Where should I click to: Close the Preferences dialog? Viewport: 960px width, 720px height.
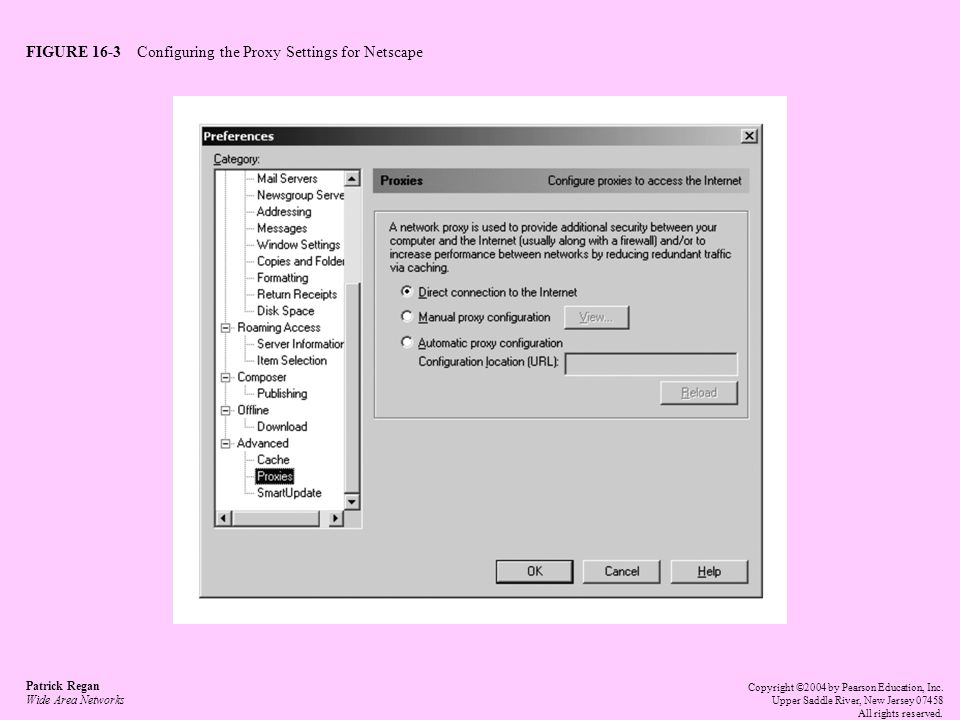click(749, 136)
